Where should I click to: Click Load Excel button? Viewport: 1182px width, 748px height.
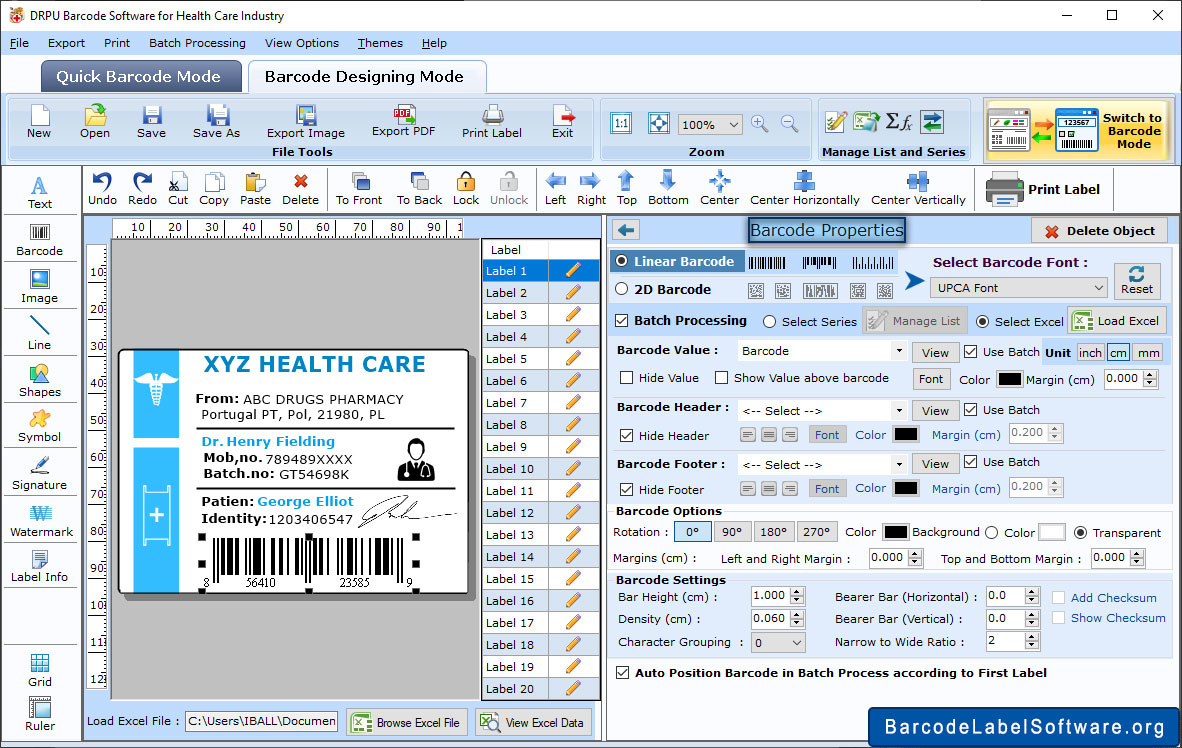[x=1117, y=320]
